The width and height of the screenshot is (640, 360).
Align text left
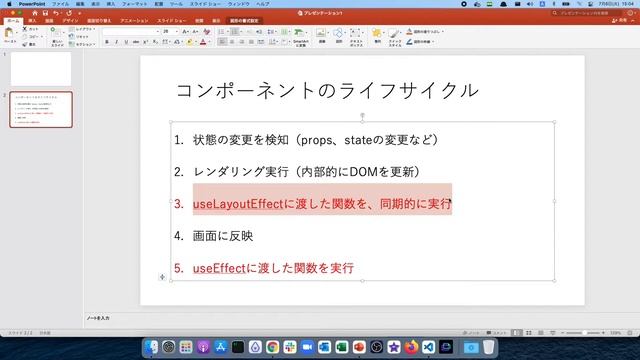pos(222,42)
